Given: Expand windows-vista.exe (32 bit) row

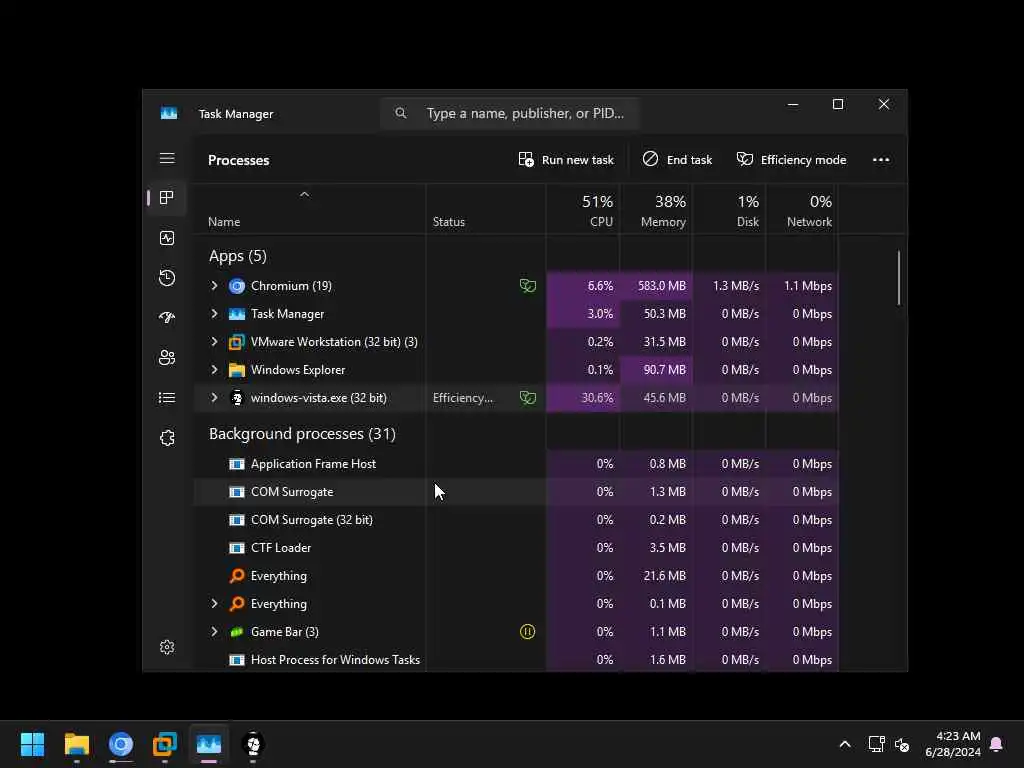Looking at the screenshot, I should pos(214,398).
